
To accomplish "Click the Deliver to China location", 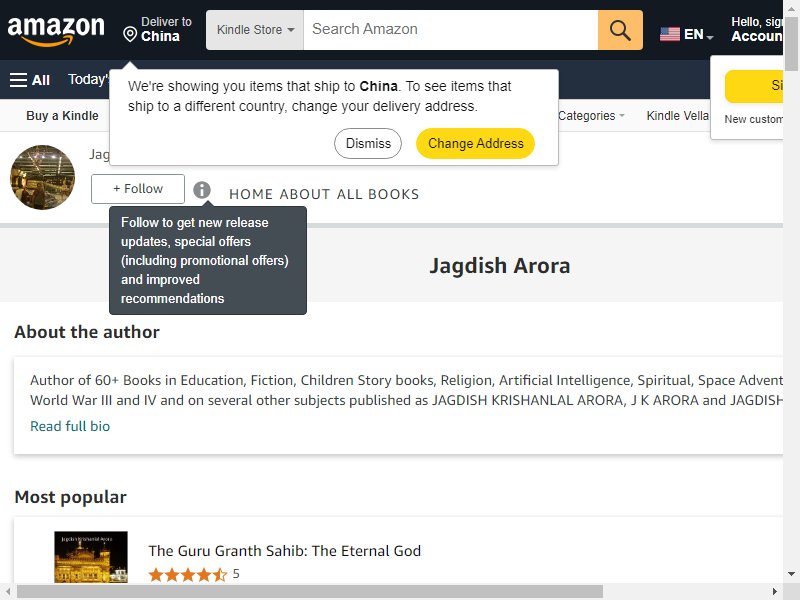I will (158, 30).
